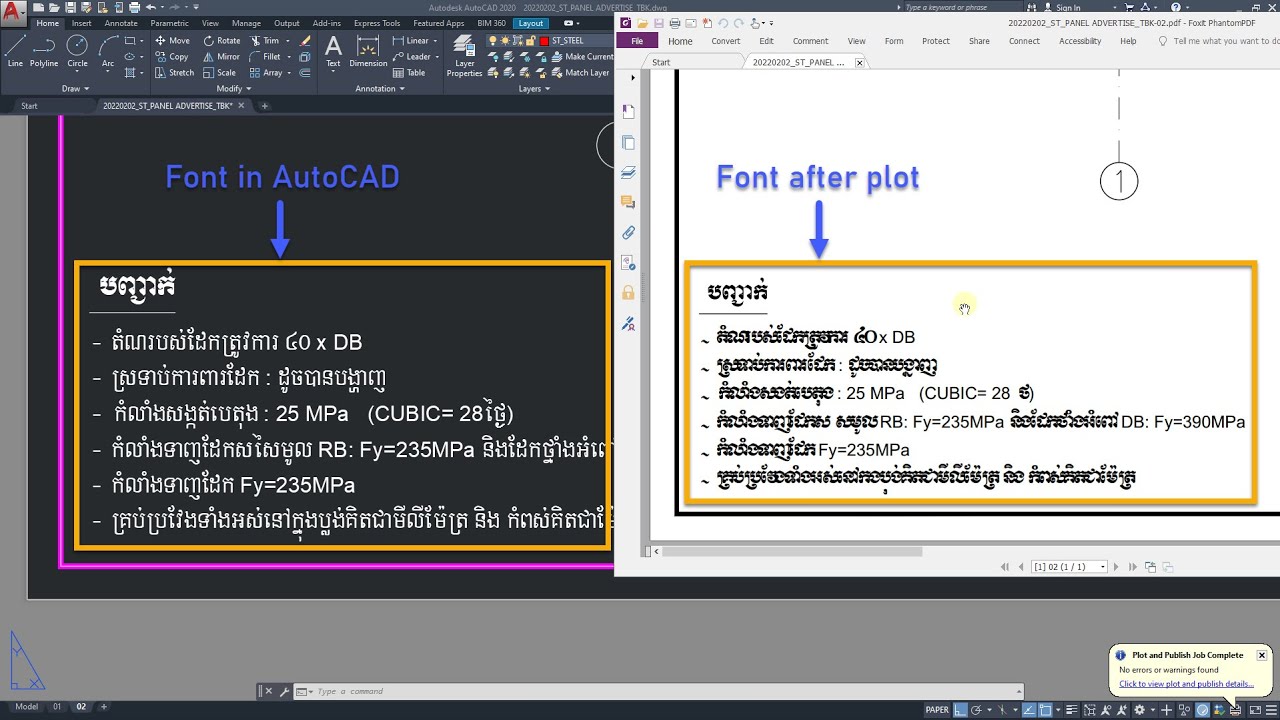Open Foxit comments panel icon

(628, 202)
